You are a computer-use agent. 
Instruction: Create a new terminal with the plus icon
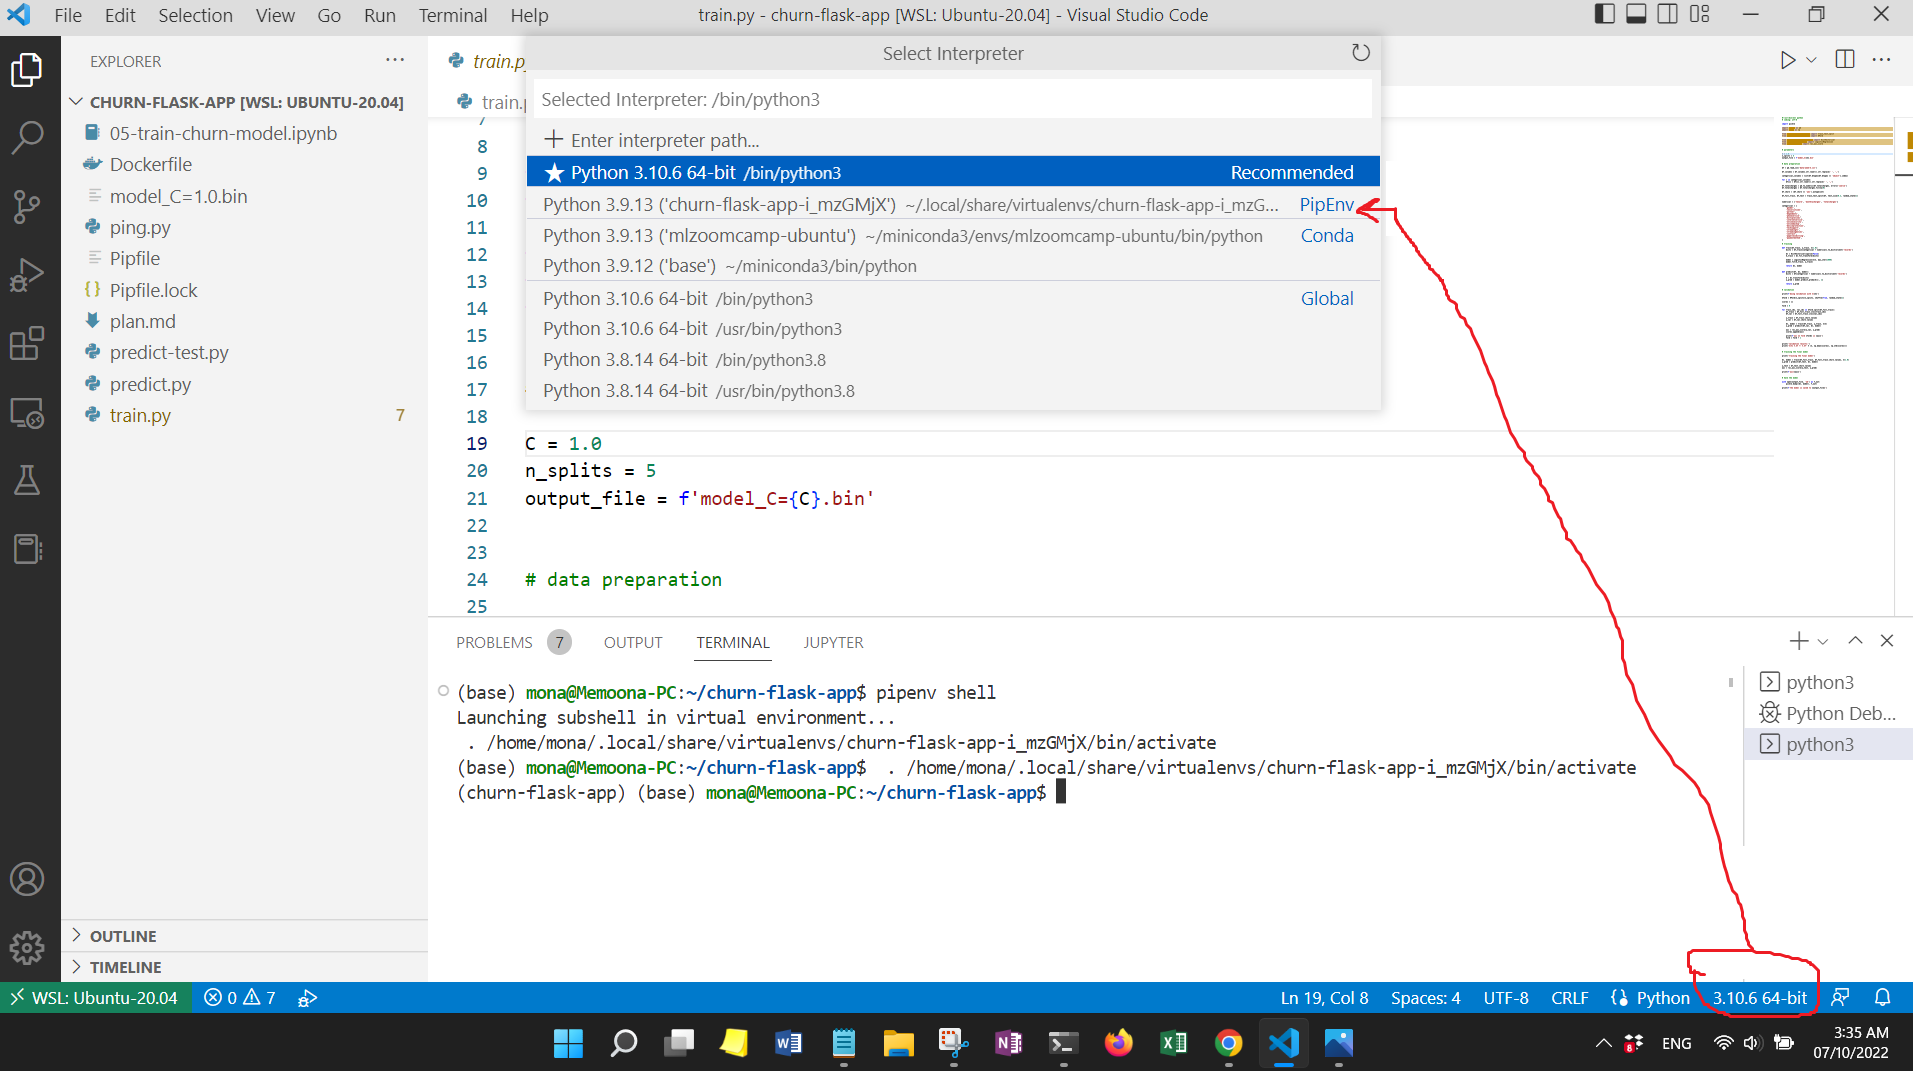[1798, 641]
